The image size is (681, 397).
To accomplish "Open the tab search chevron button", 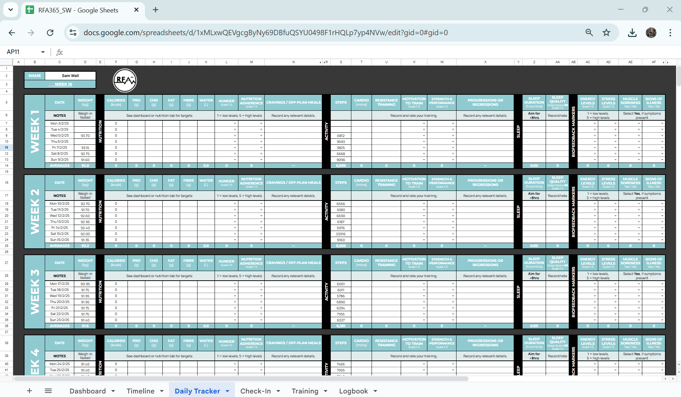I will pos(10,10).
